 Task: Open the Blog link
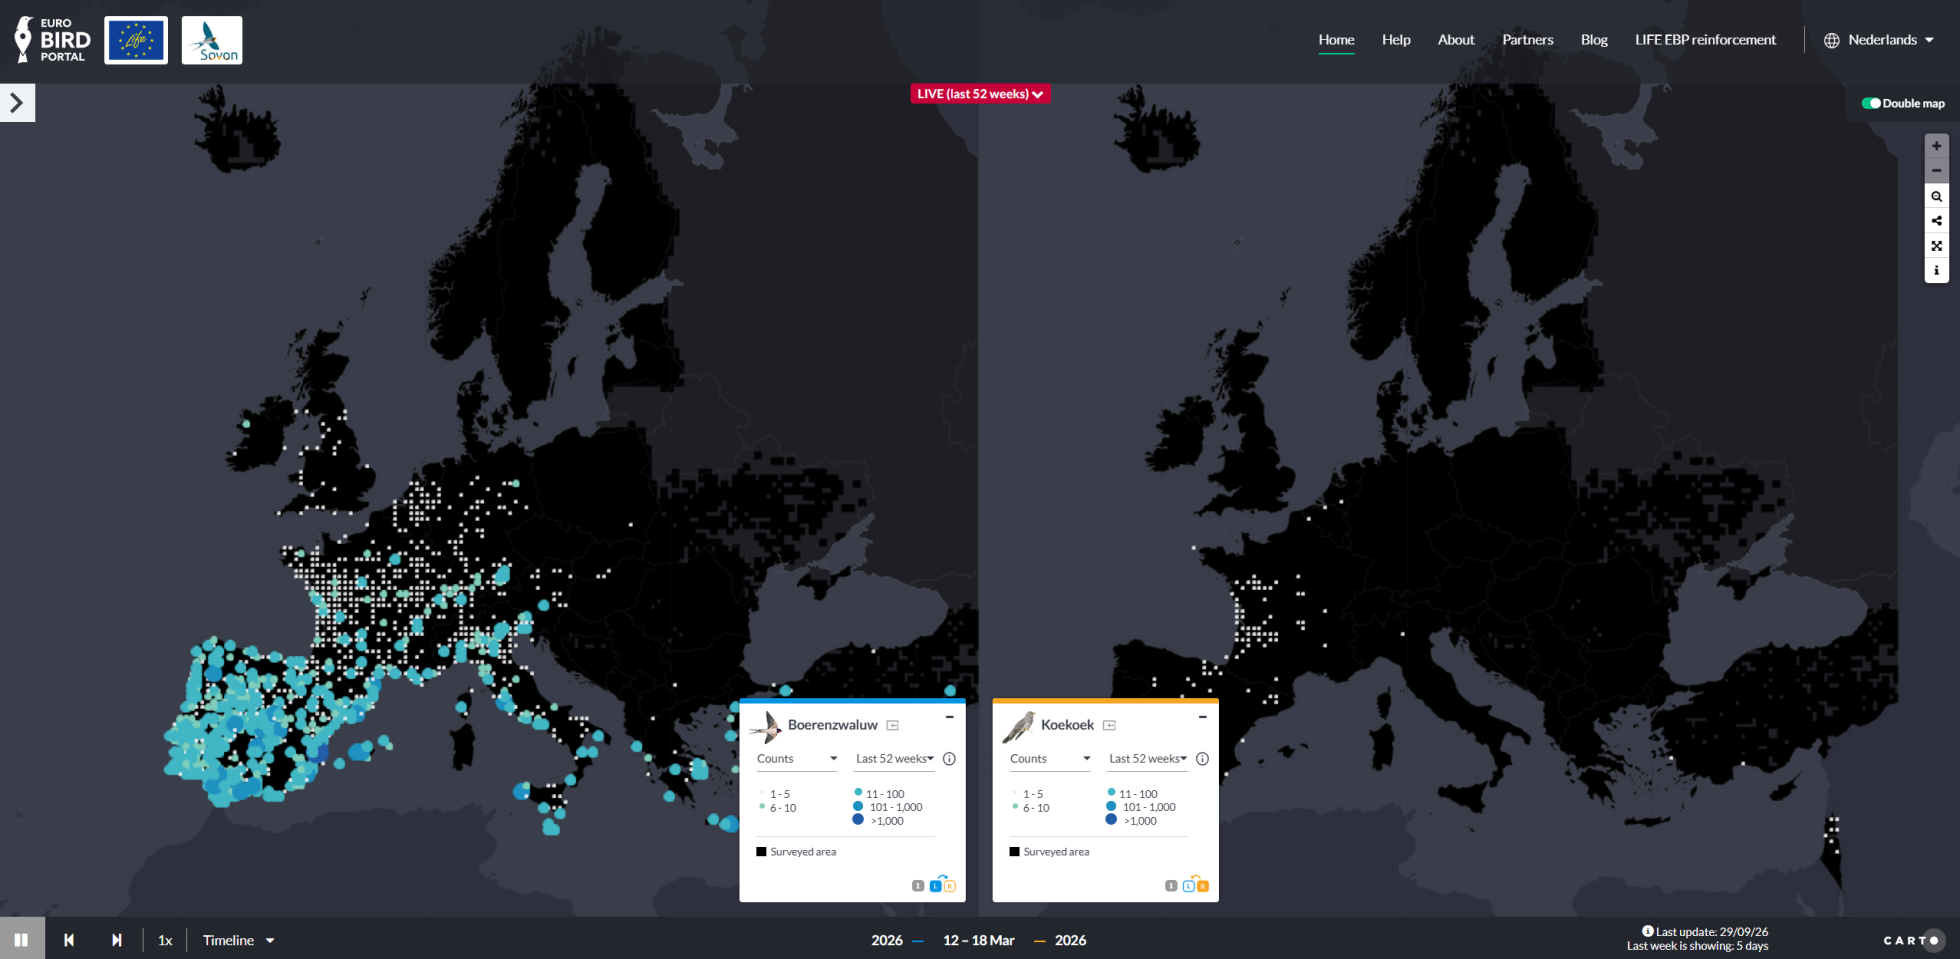(1594, 40)
